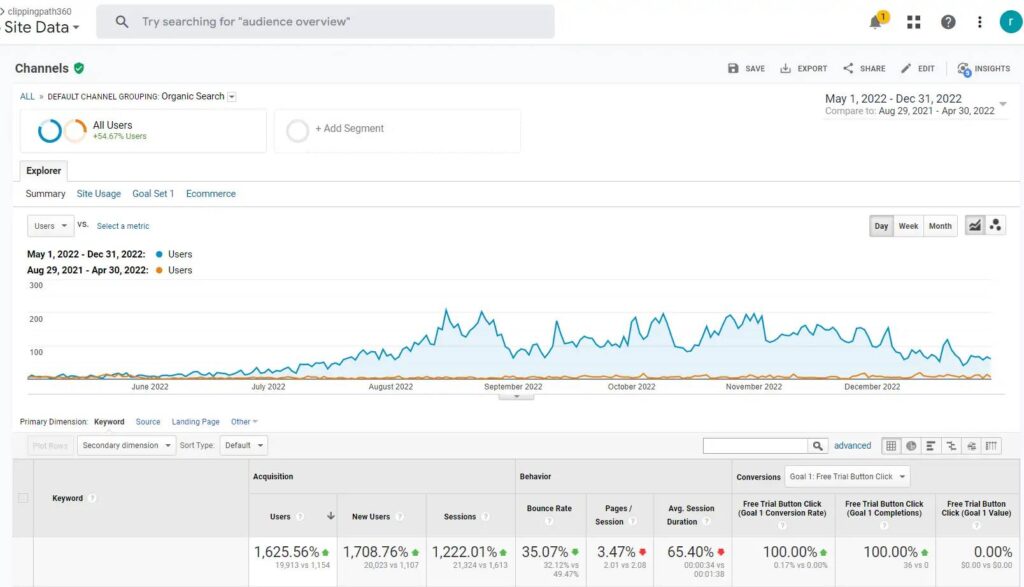Click the Export button
The height and width of the screenshot is (587, 1024).
coord(804,69)
